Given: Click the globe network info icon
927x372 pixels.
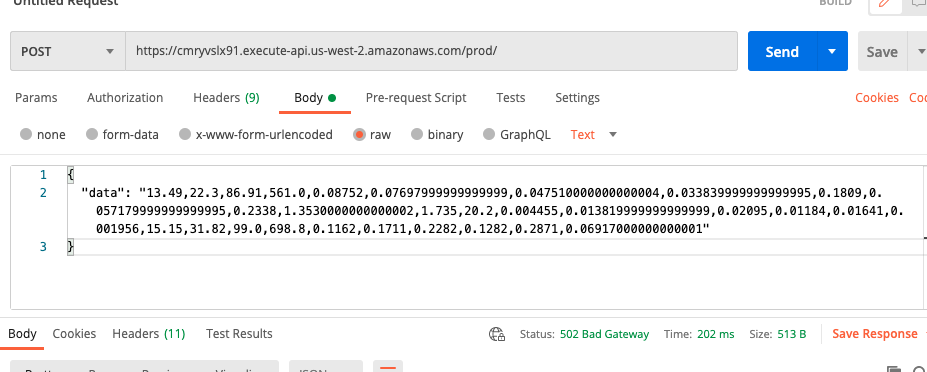Looking at the screenshot, I should coord(497,334).
